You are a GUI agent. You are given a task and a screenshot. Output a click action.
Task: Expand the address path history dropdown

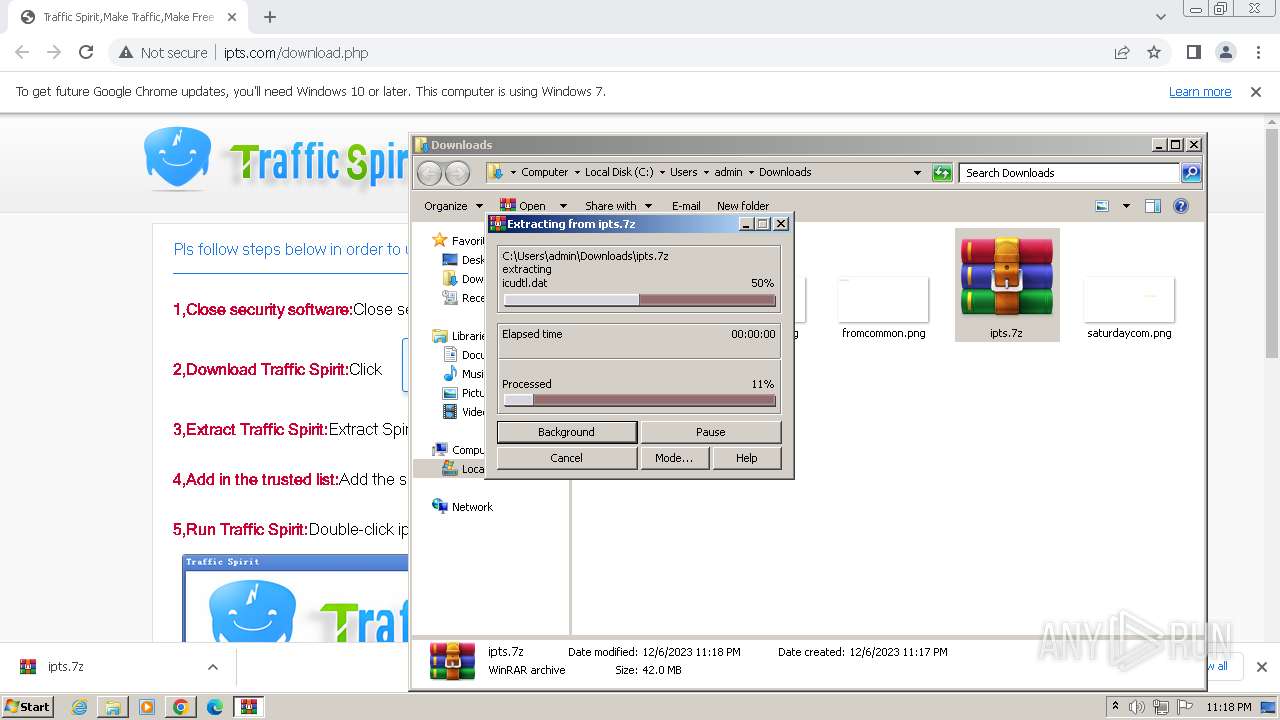917,173
